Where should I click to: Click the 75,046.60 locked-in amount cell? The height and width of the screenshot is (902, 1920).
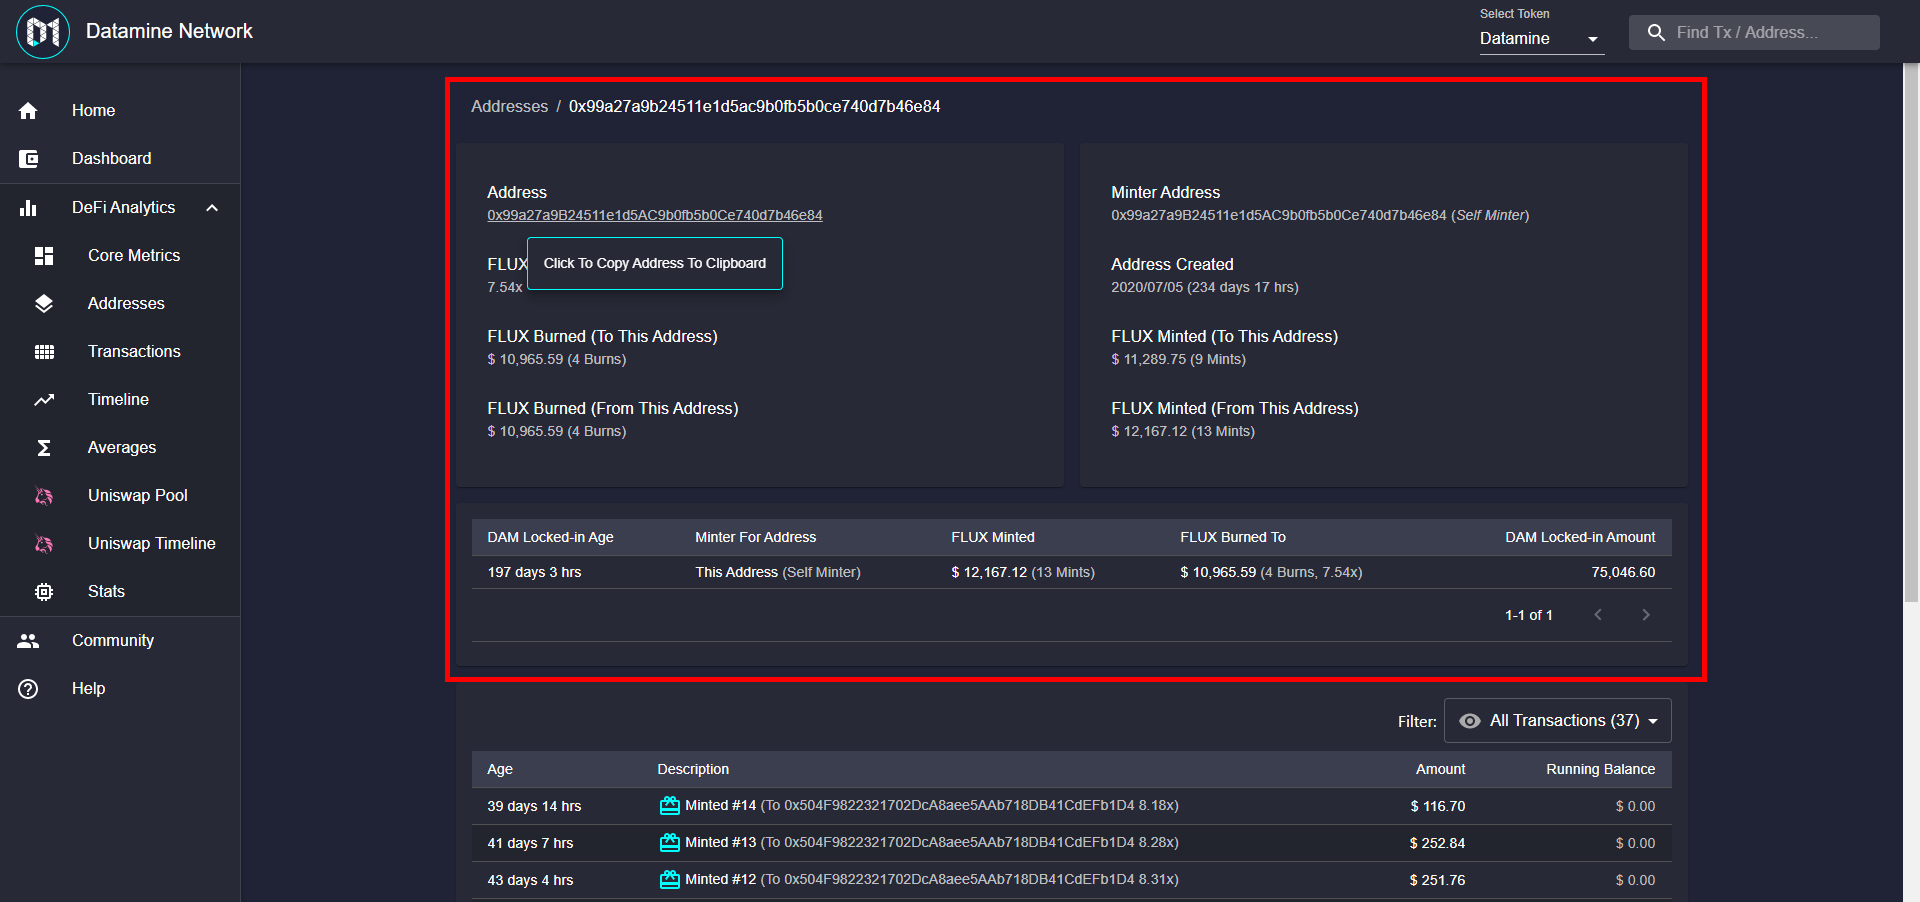(1623, 573)
